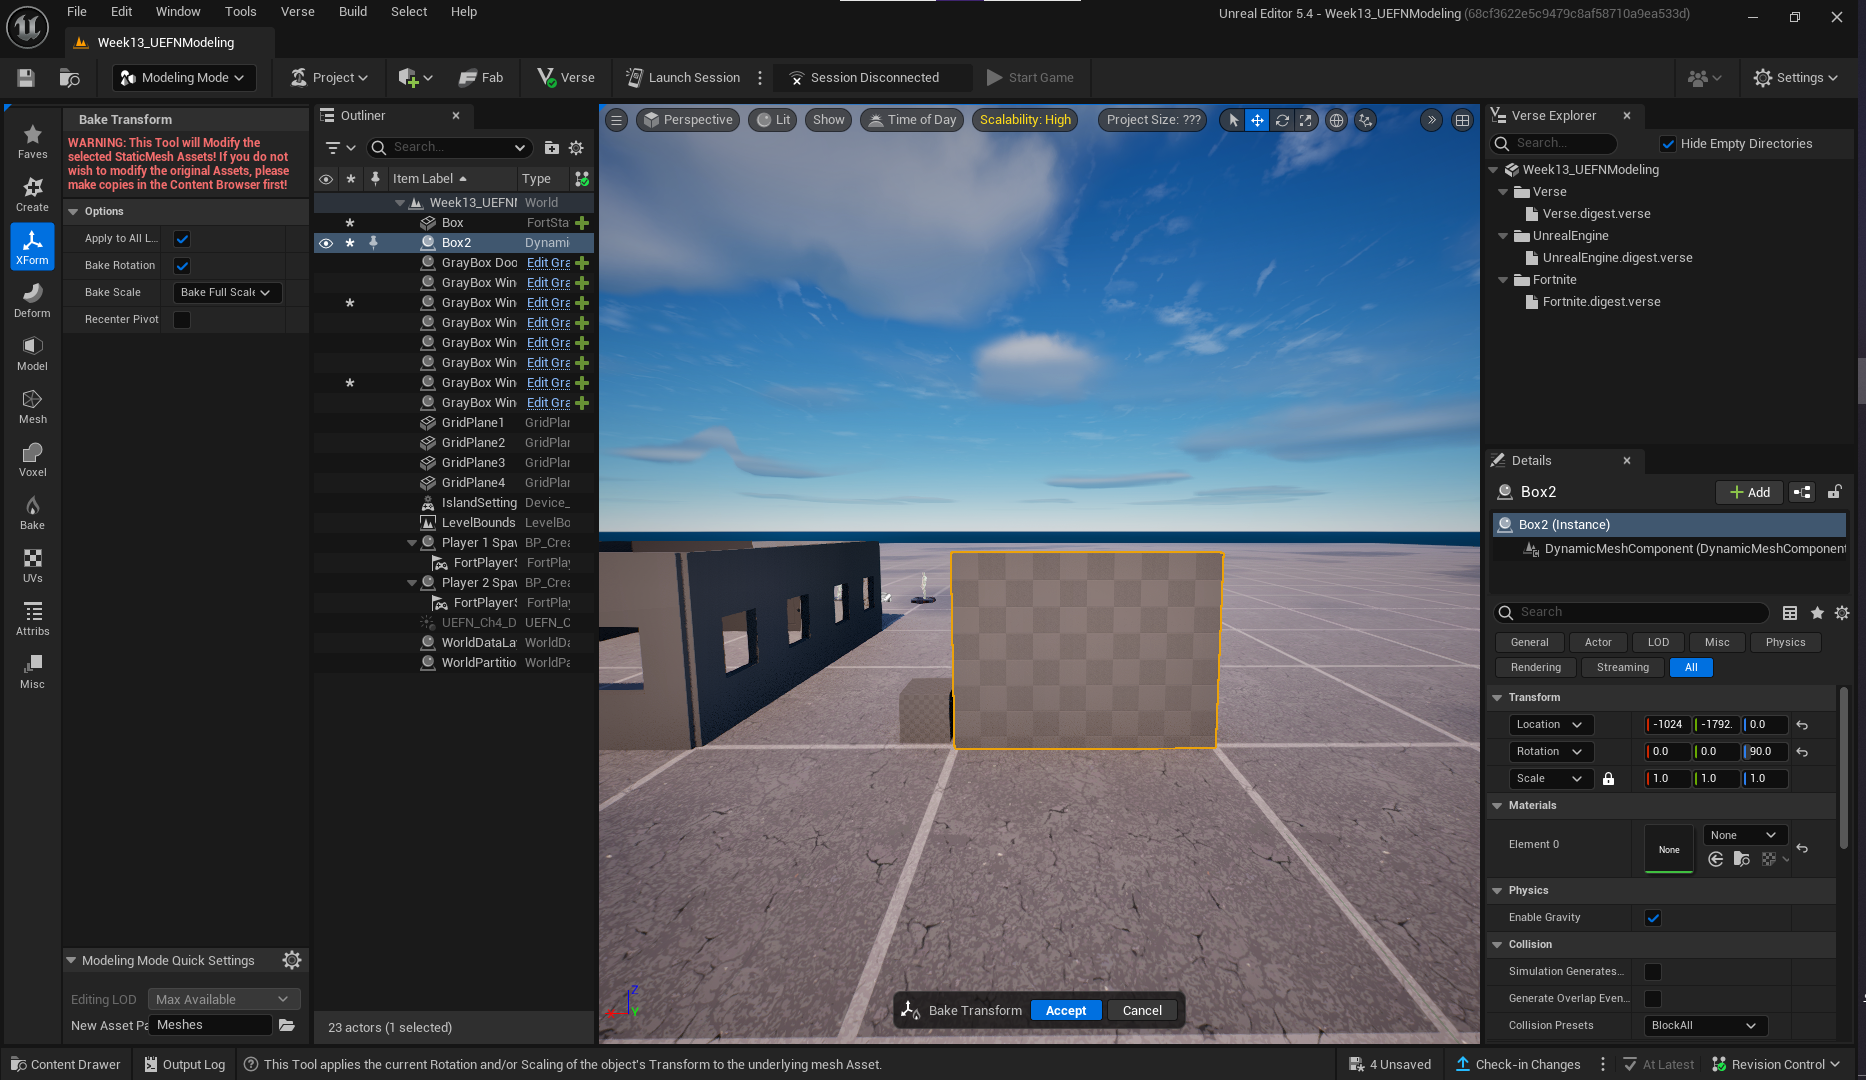
Task: Click the Add component button
Action: (x=1750, y=492)
